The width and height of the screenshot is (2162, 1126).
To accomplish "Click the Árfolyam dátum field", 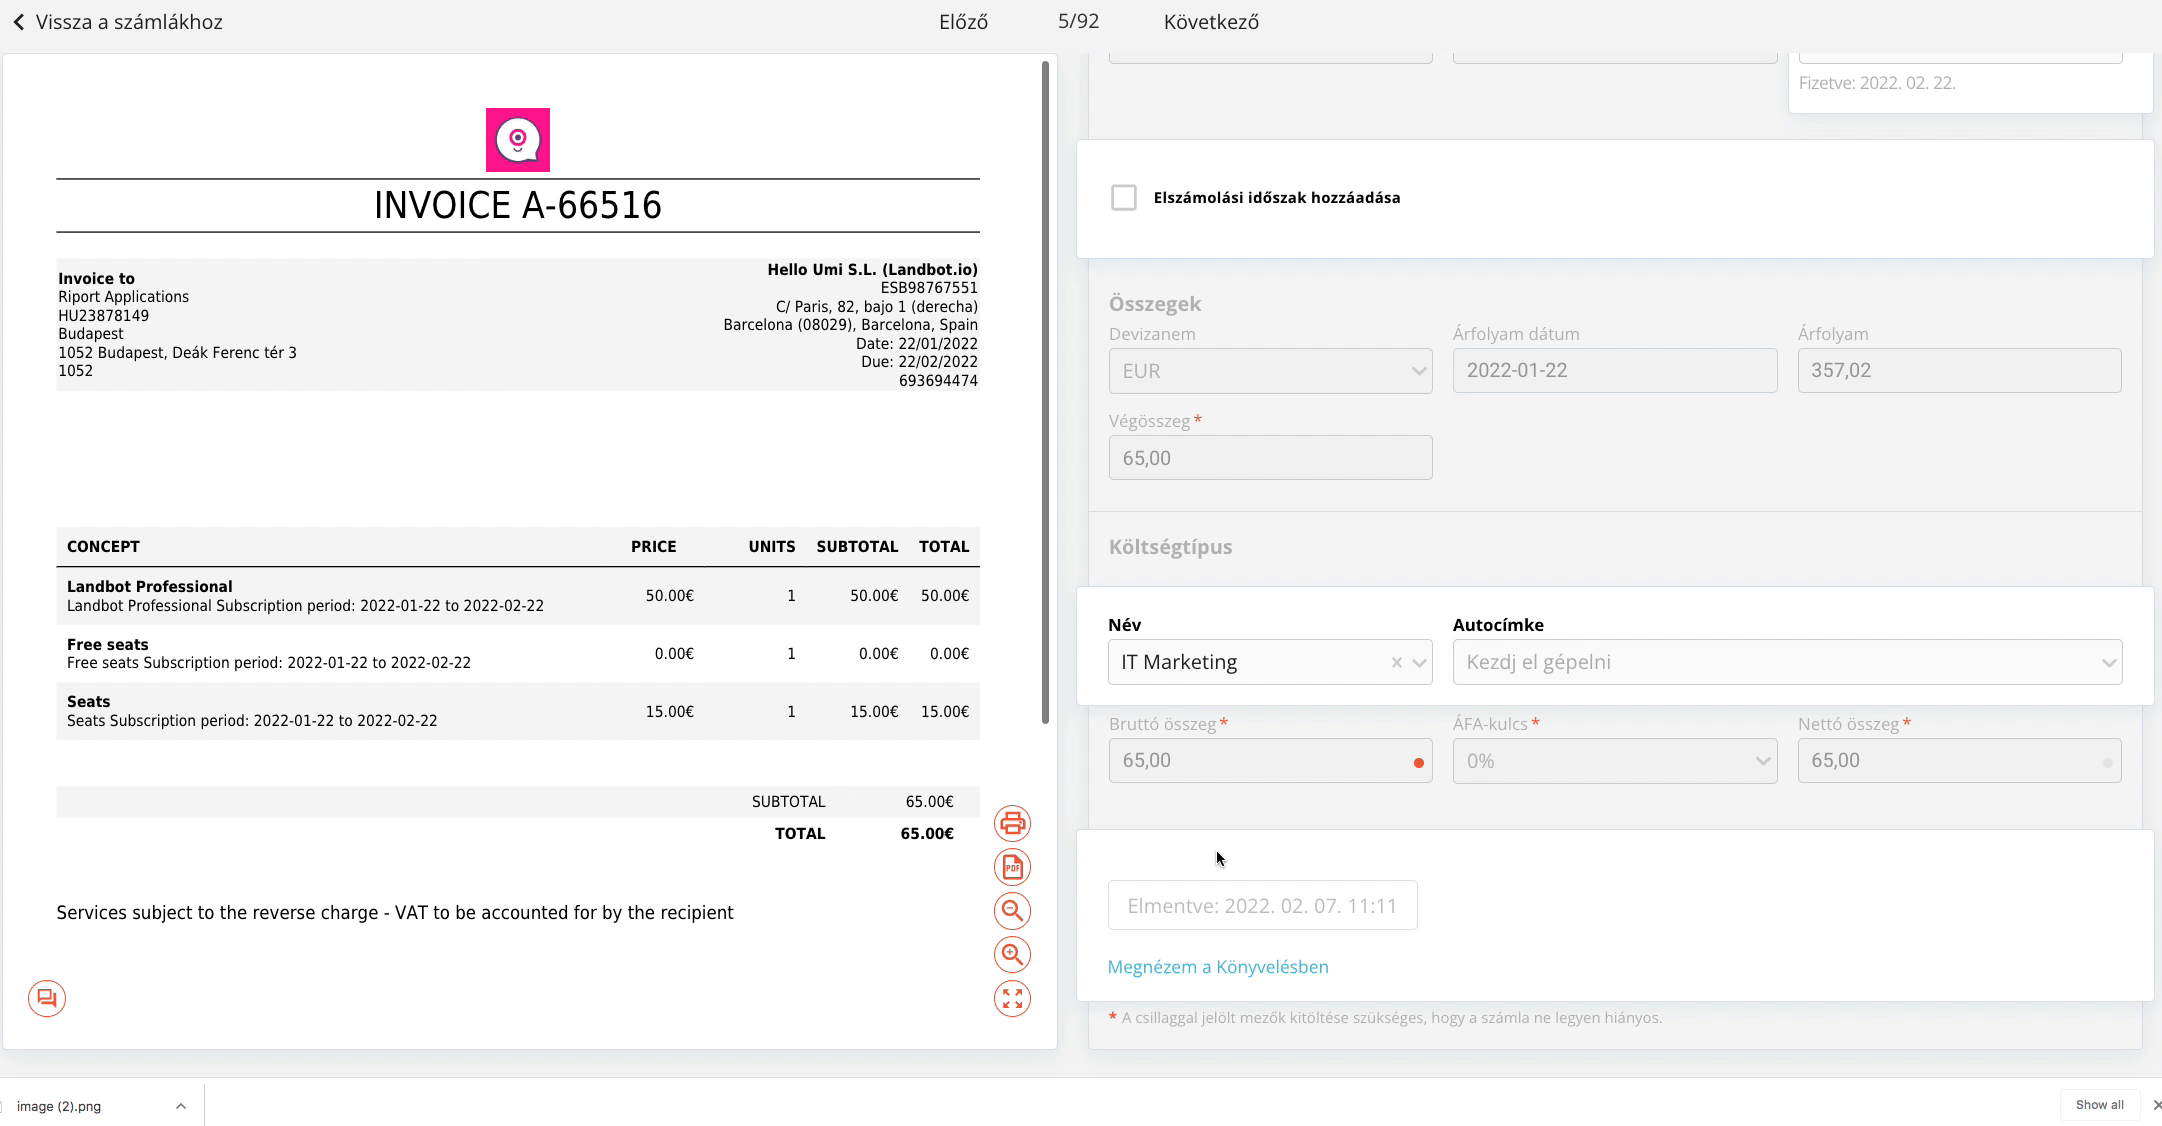I will pos(1615,371).
